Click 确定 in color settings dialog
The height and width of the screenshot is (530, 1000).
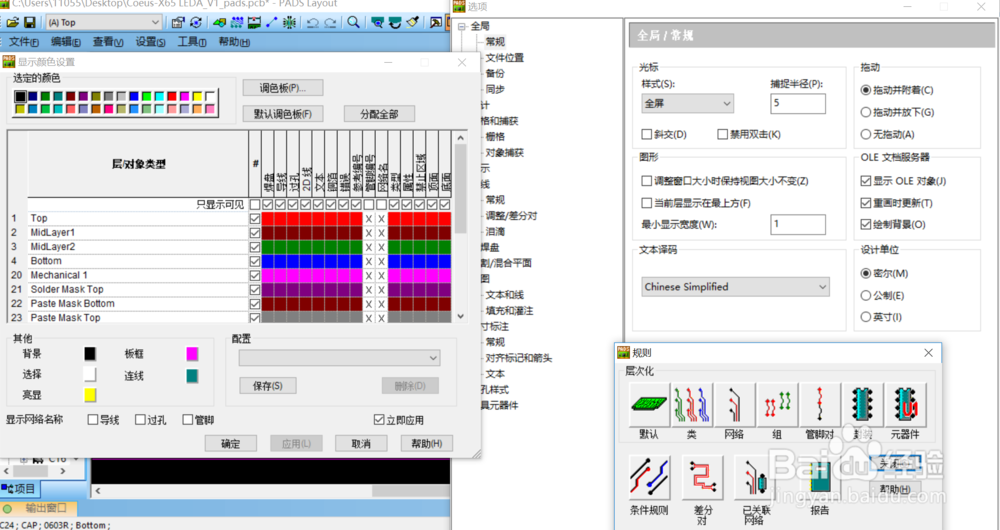pyautogui.click(x=230, y=443)
